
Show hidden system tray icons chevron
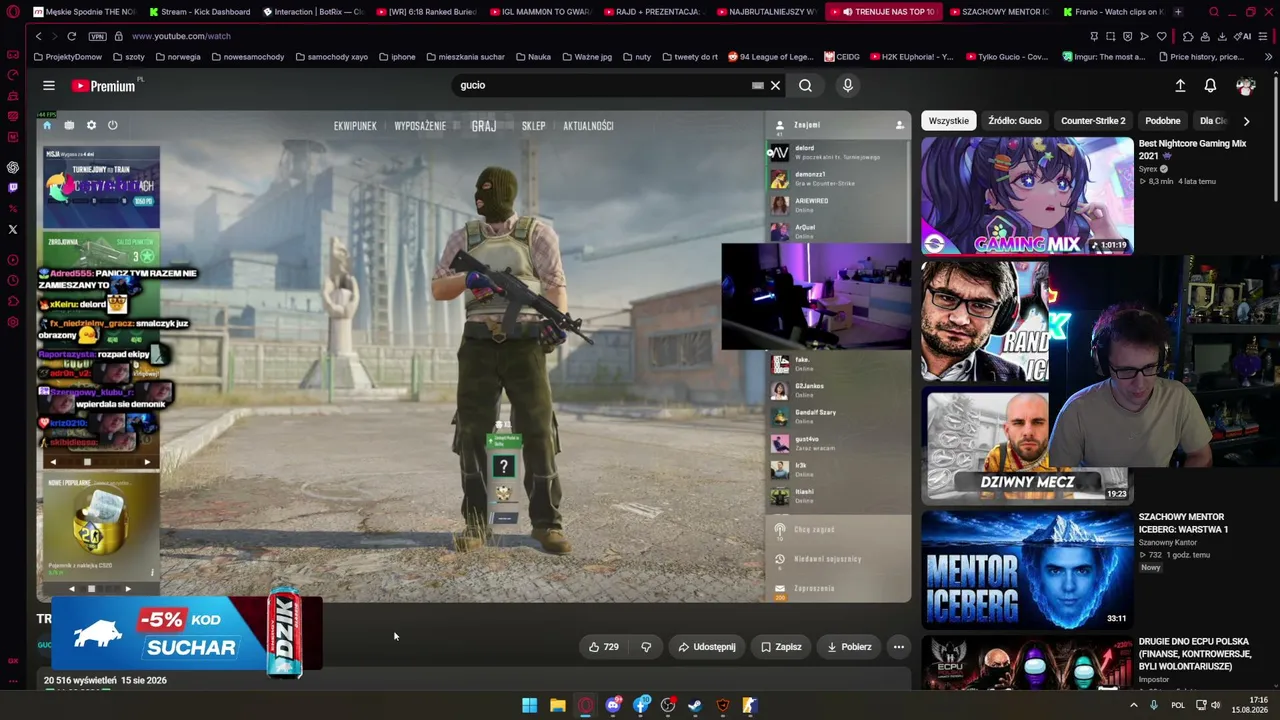tap(1133, 705)
